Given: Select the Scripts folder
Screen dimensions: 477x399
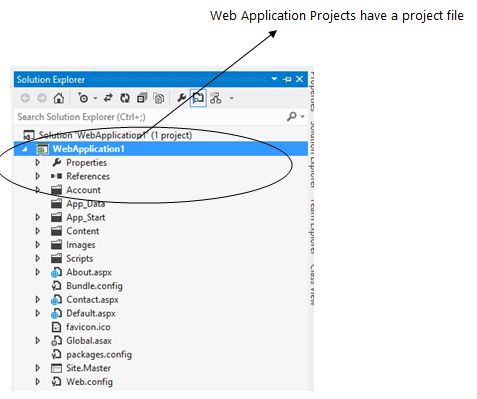Looking at the screenshot, I should point(80,259).
